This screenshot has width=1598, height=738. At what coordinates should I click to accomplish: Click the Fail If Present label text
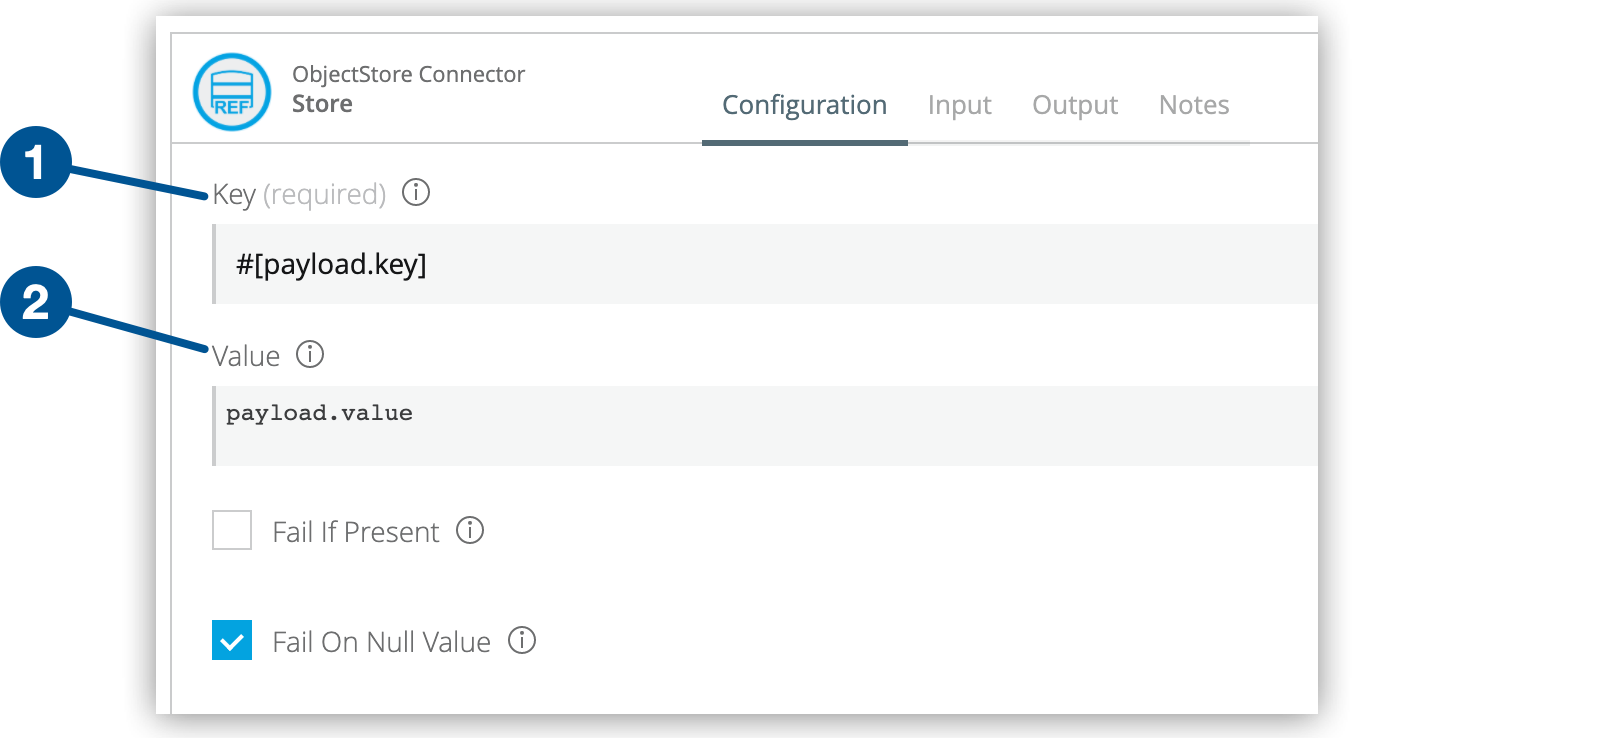click(356, 532)
